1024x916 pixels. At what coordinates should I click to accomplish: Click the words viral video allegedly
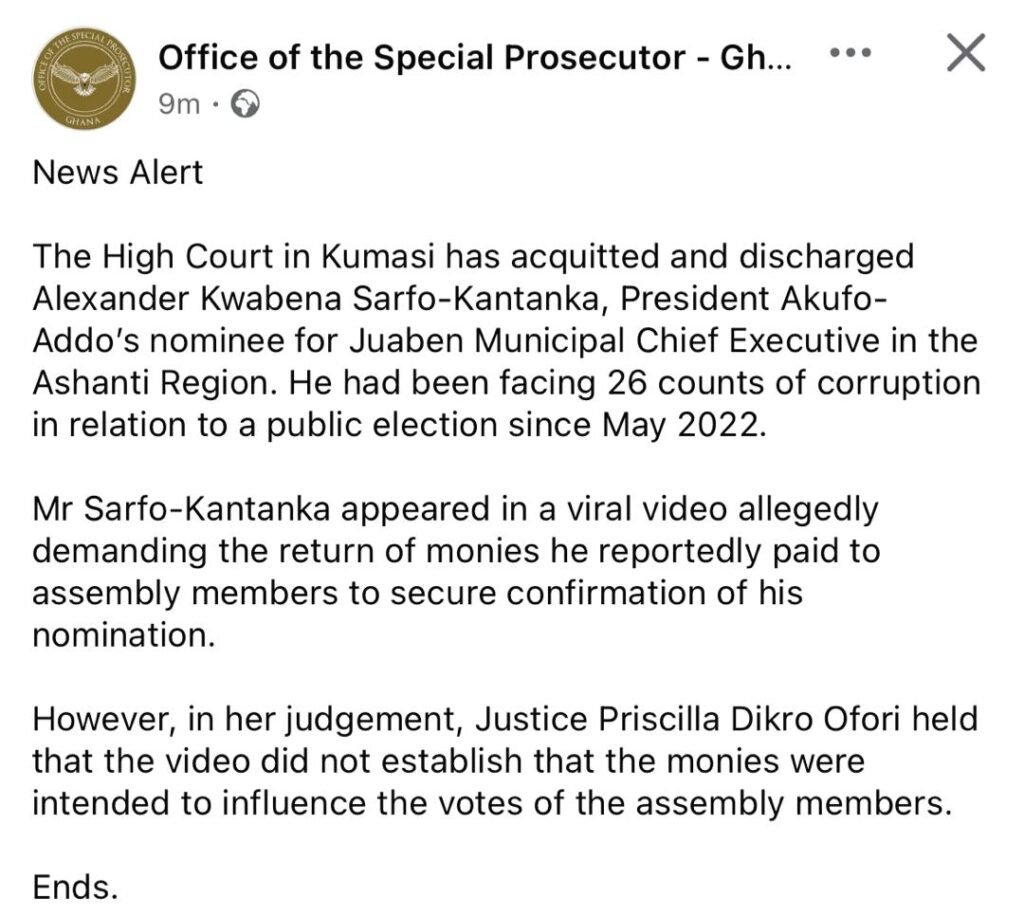(724, 509)
